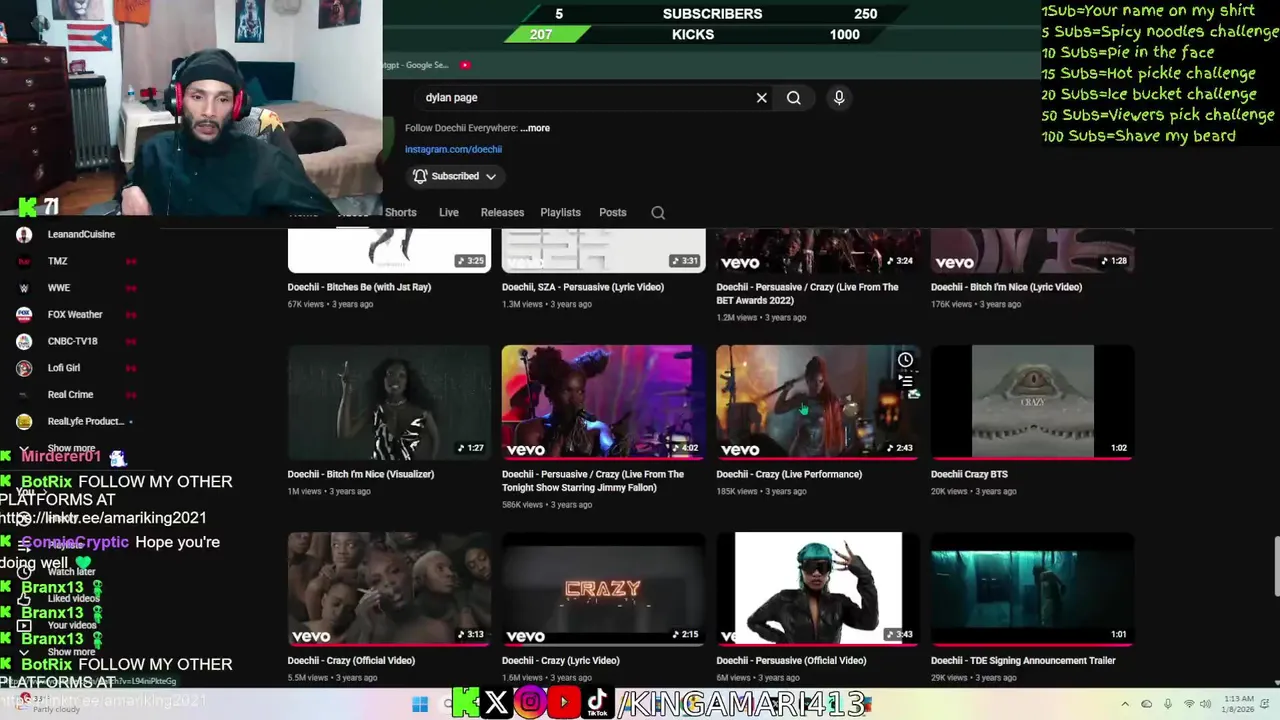Open instagram.com/doechii link
Screen dimensions: 1280x720
click(453, 149)
